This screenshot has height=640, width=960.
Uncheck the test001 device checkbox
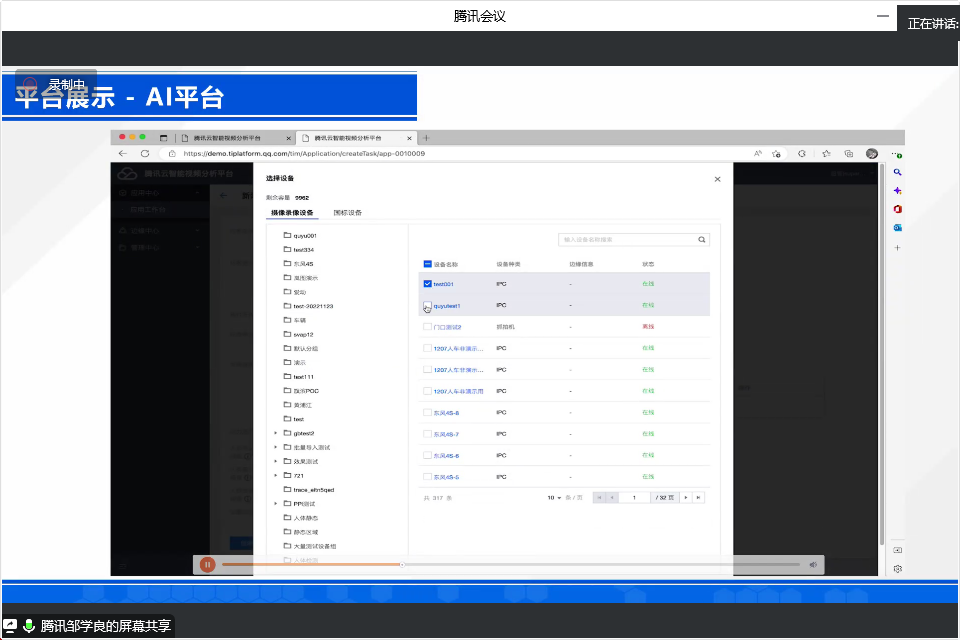[428, 284]
